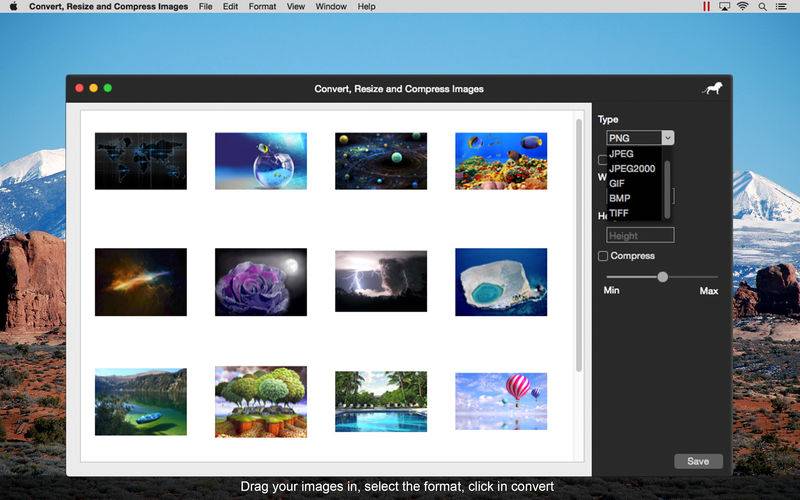Open Notification Center list icon

781,7
